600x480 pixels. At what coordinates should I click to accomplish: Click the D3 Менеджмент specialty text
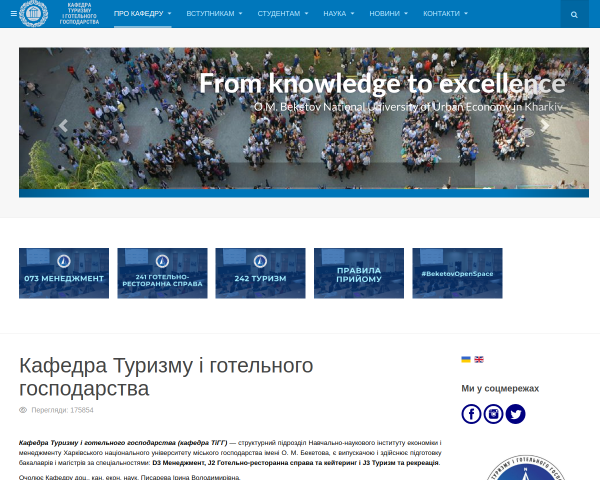coord(178,463)
